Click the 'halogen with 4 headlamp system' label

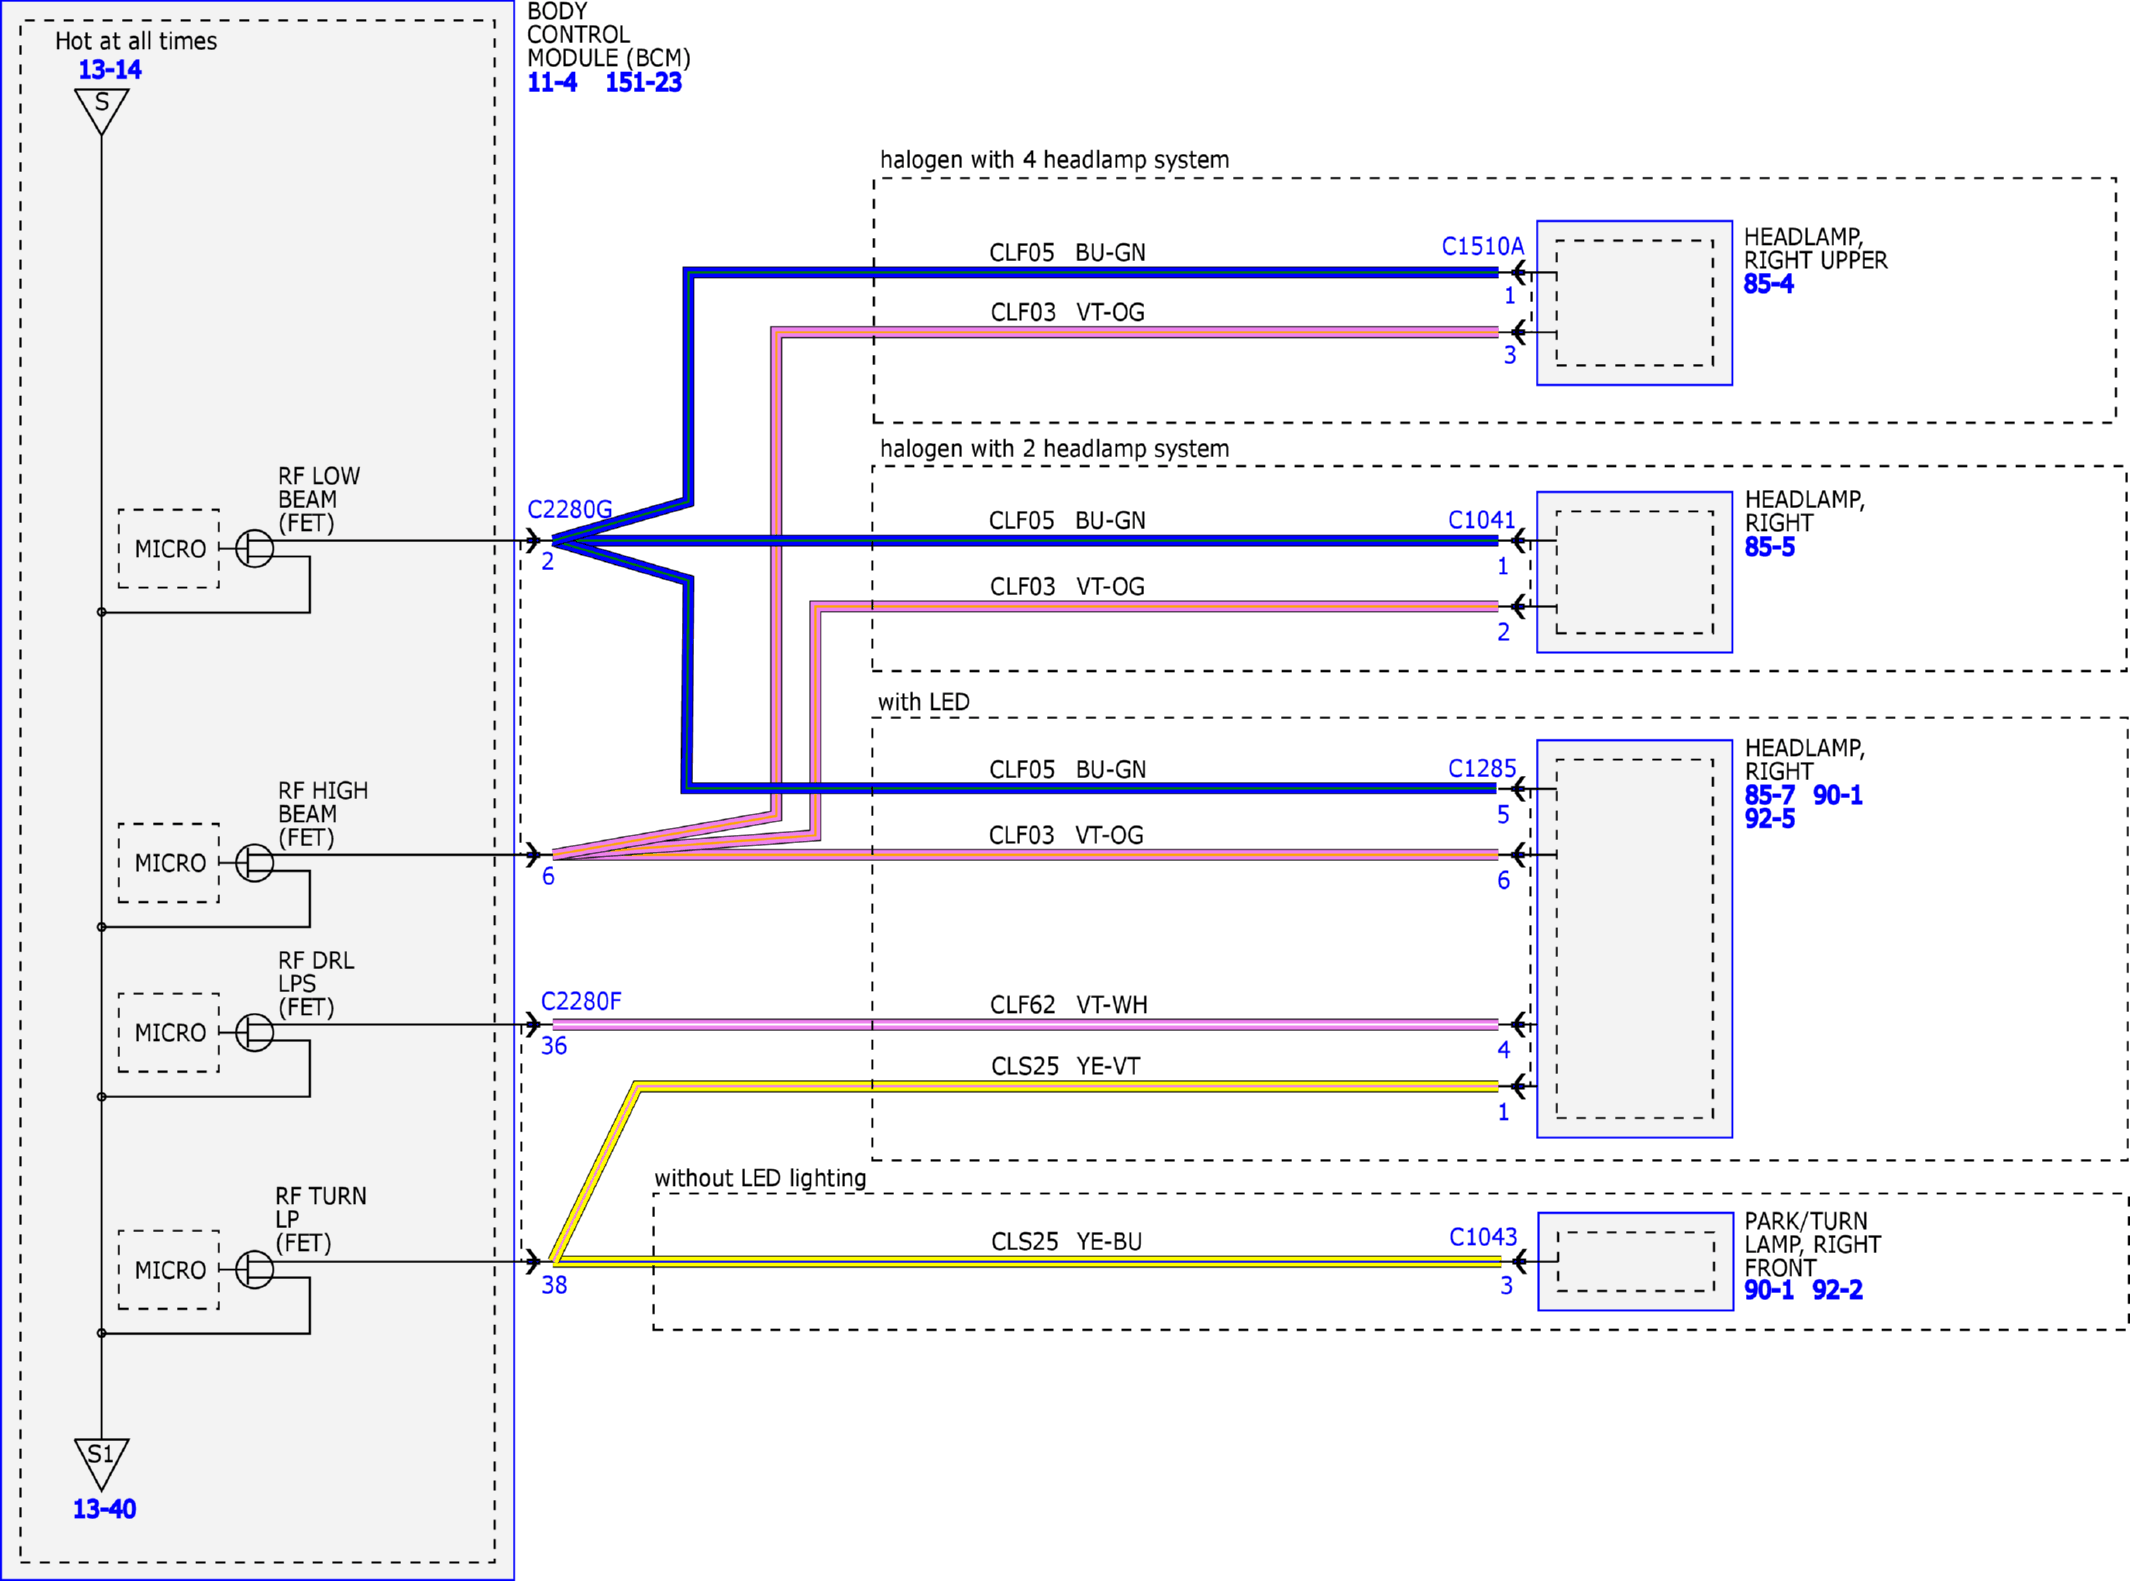click(x=1054, y=160)
